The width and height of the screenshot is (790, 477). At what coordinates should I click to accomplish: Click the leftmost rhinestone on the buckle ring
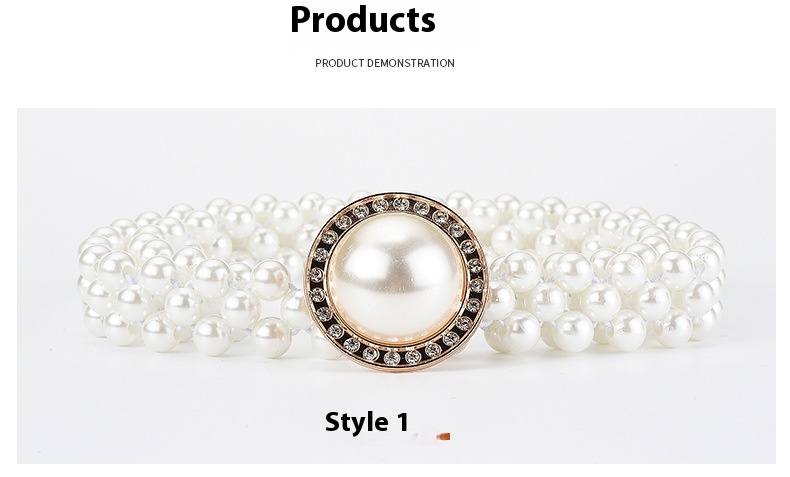click(316, 275)
